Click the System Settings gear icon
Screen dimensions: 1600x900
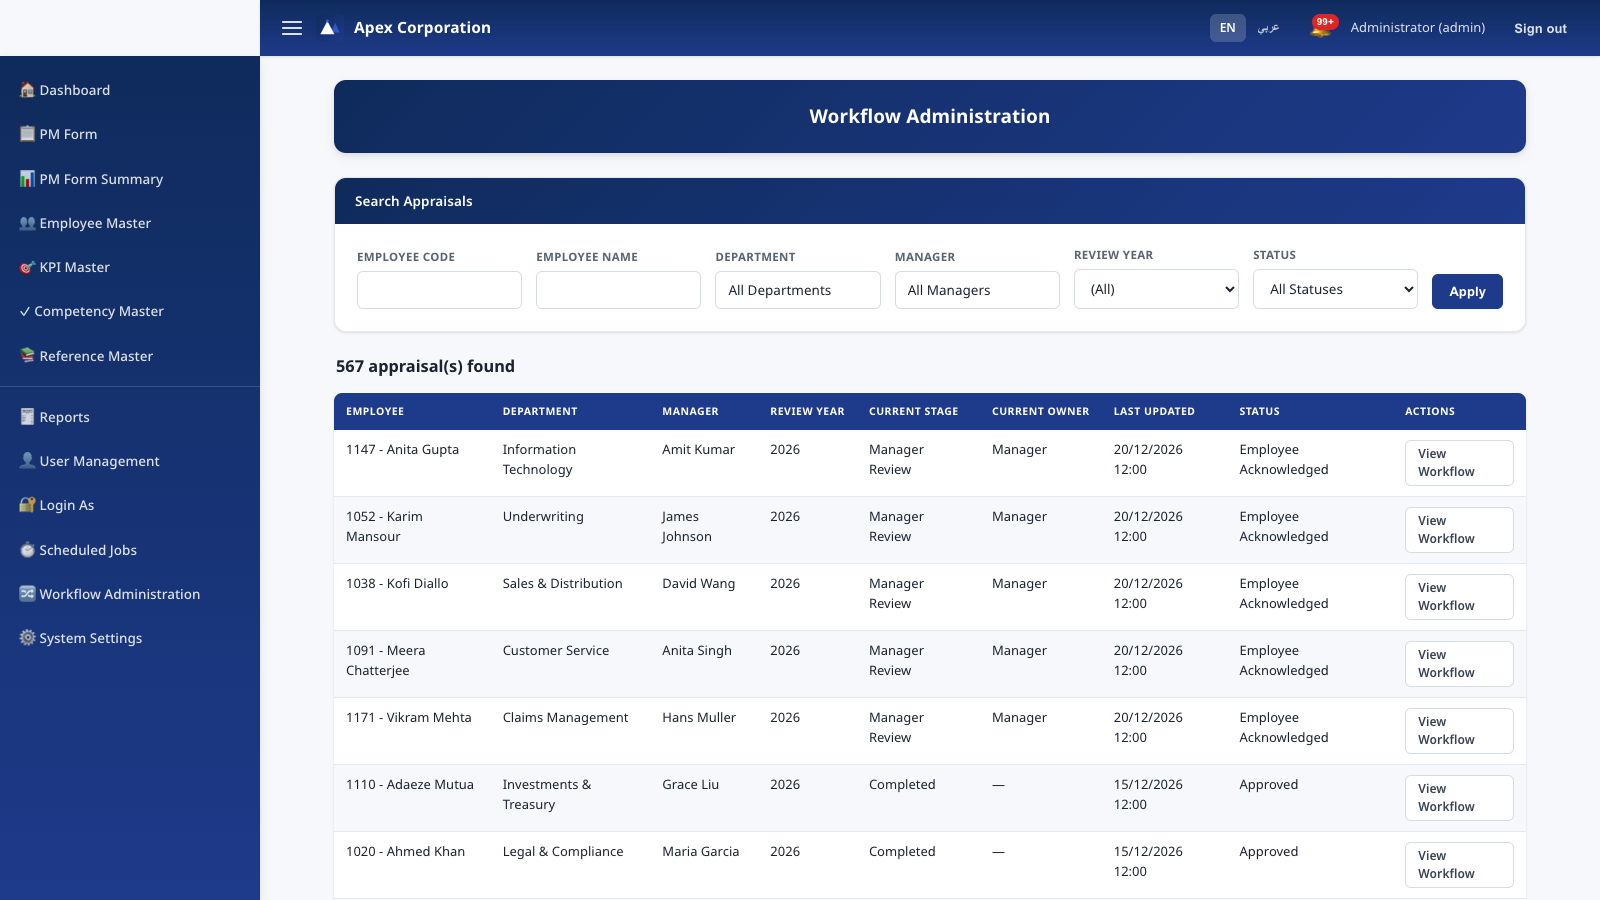pos(27,638)
